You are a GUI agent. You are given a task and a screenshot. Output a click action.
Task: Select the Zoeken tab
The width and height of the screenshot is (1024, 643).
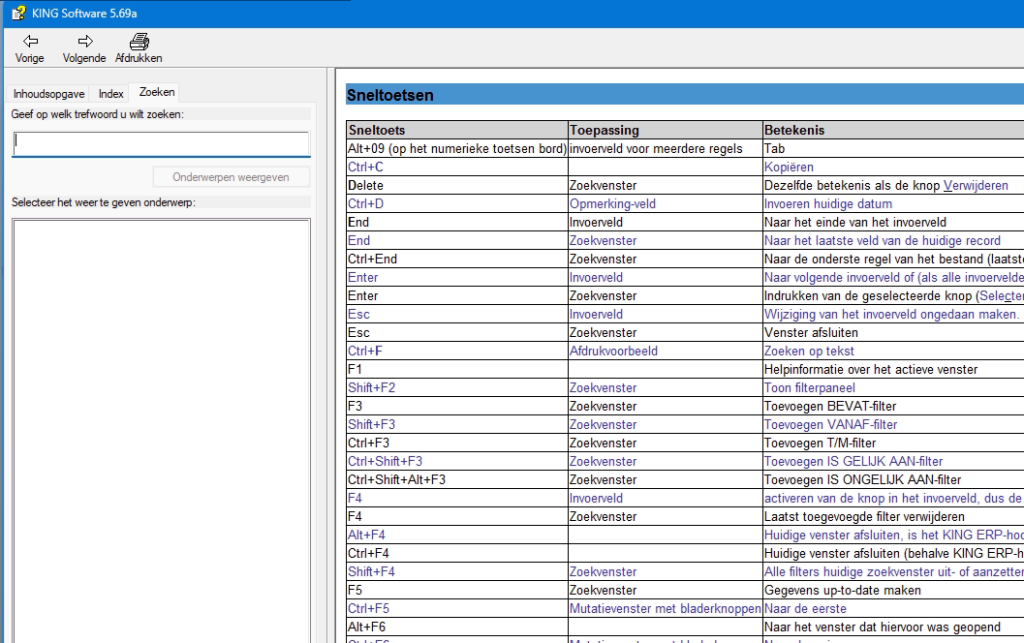point(155,93)
